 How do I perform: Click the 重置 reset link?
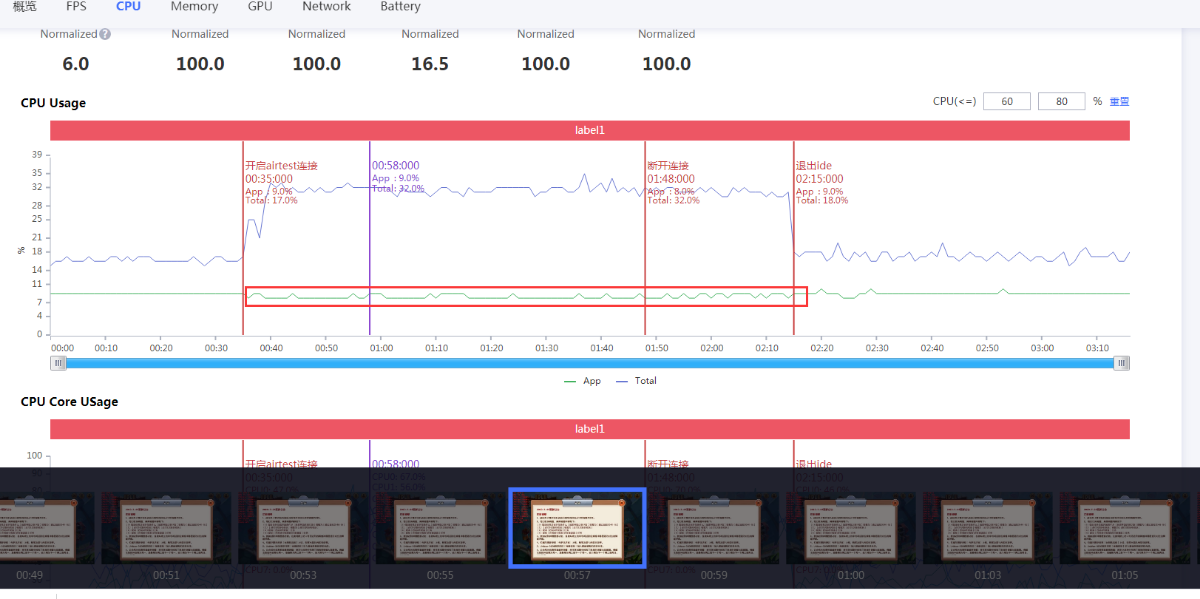pos(1119,101)
